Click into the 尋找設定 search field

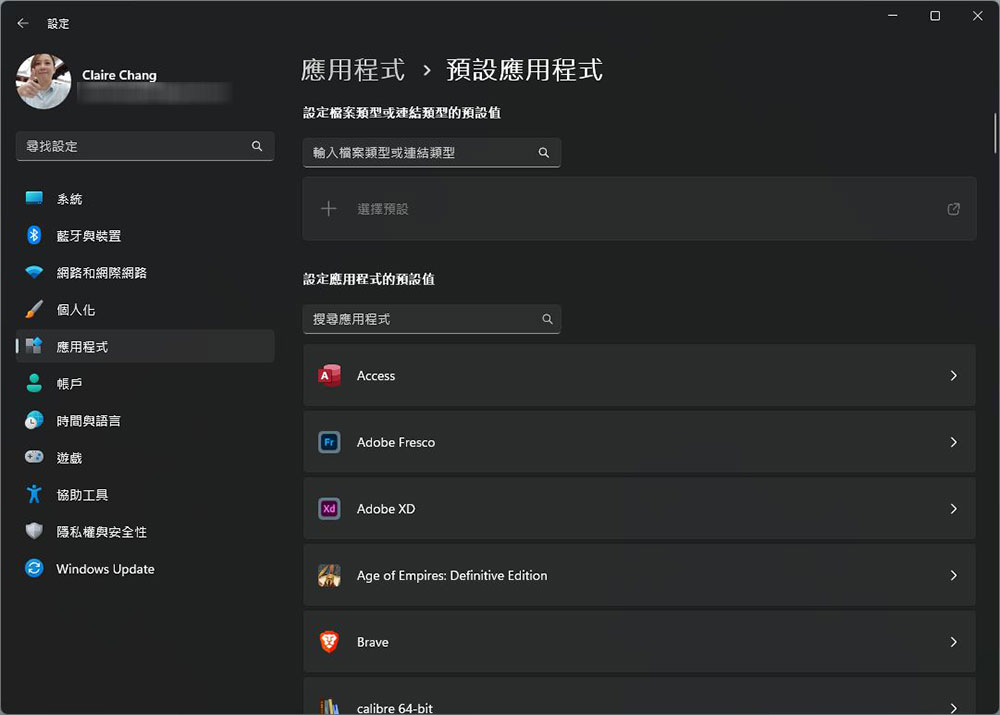point(145,146)
